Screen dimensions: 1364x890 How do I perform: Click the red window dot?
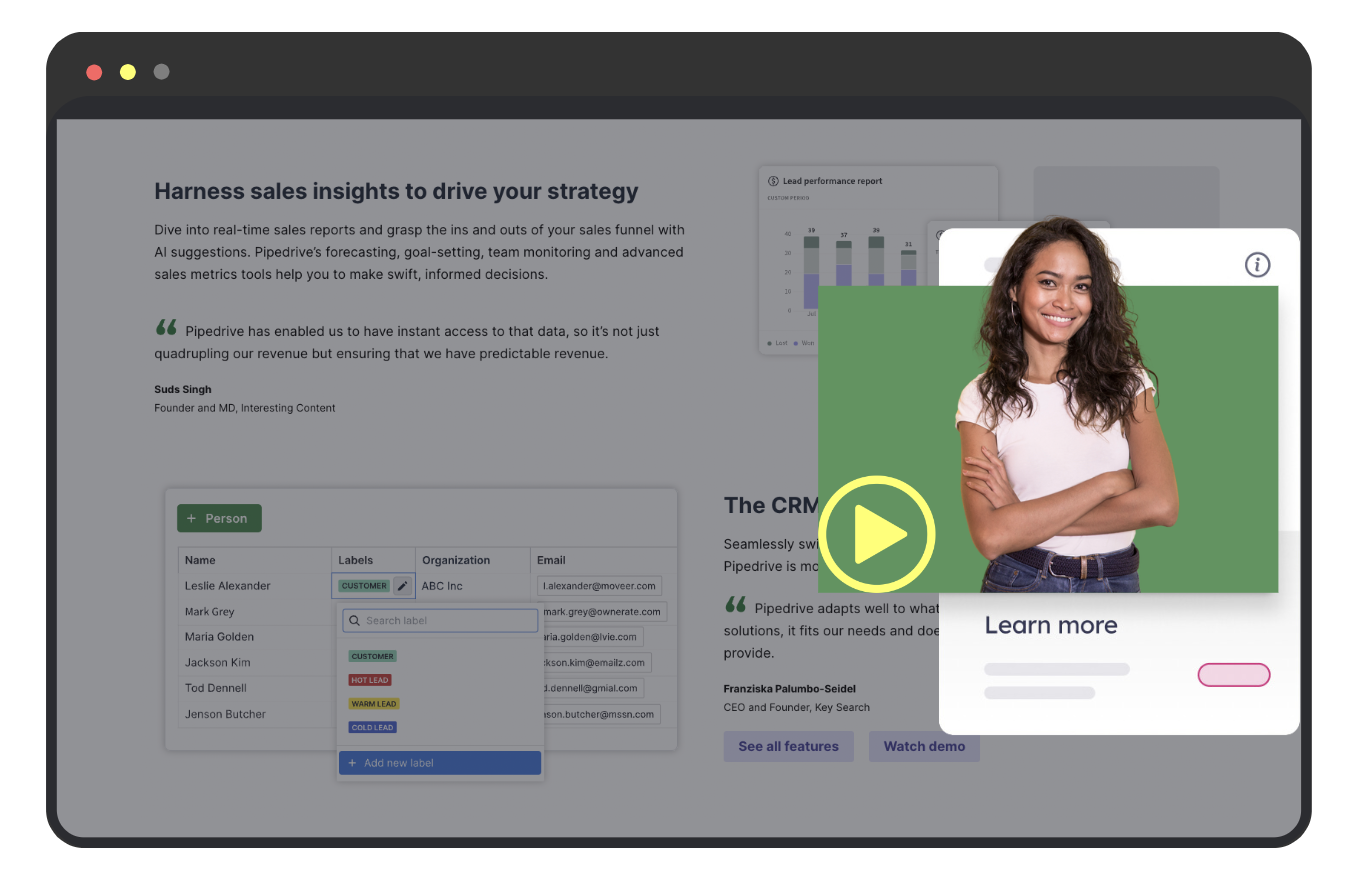[94, 72]
